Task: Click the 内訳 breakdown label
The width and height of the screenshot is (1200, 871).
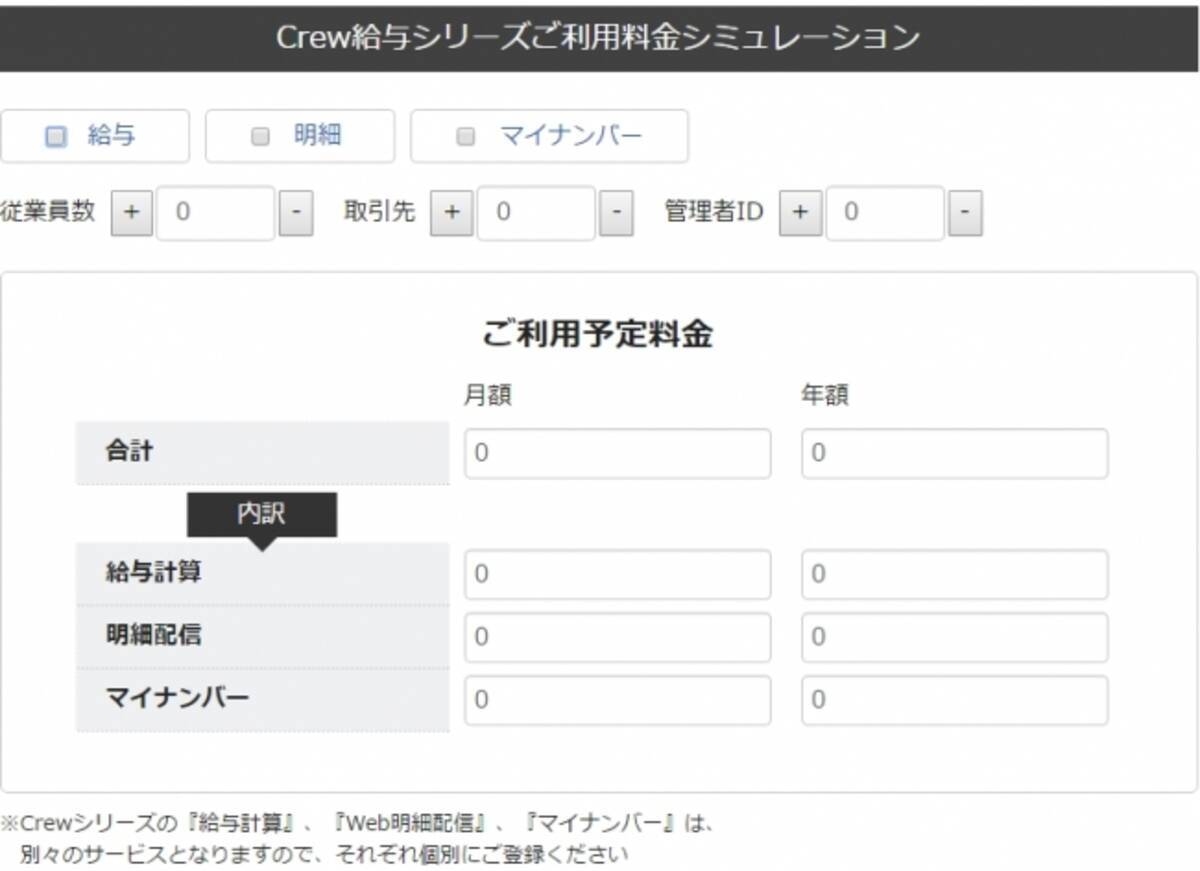Action: (262, 514)
